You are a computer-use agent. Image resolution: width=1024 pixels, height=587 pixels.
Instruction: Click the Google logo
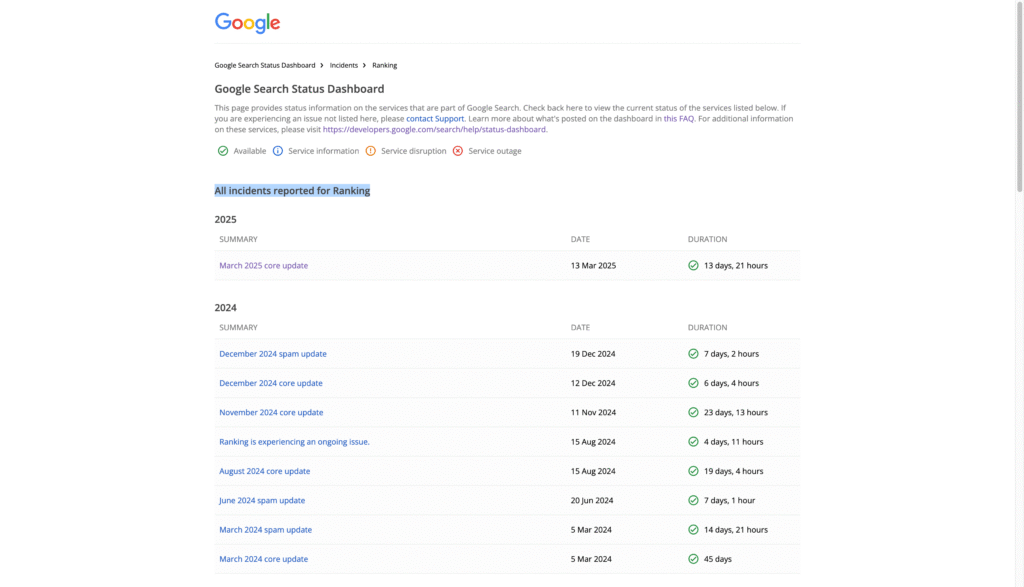(x=247, y=23)
